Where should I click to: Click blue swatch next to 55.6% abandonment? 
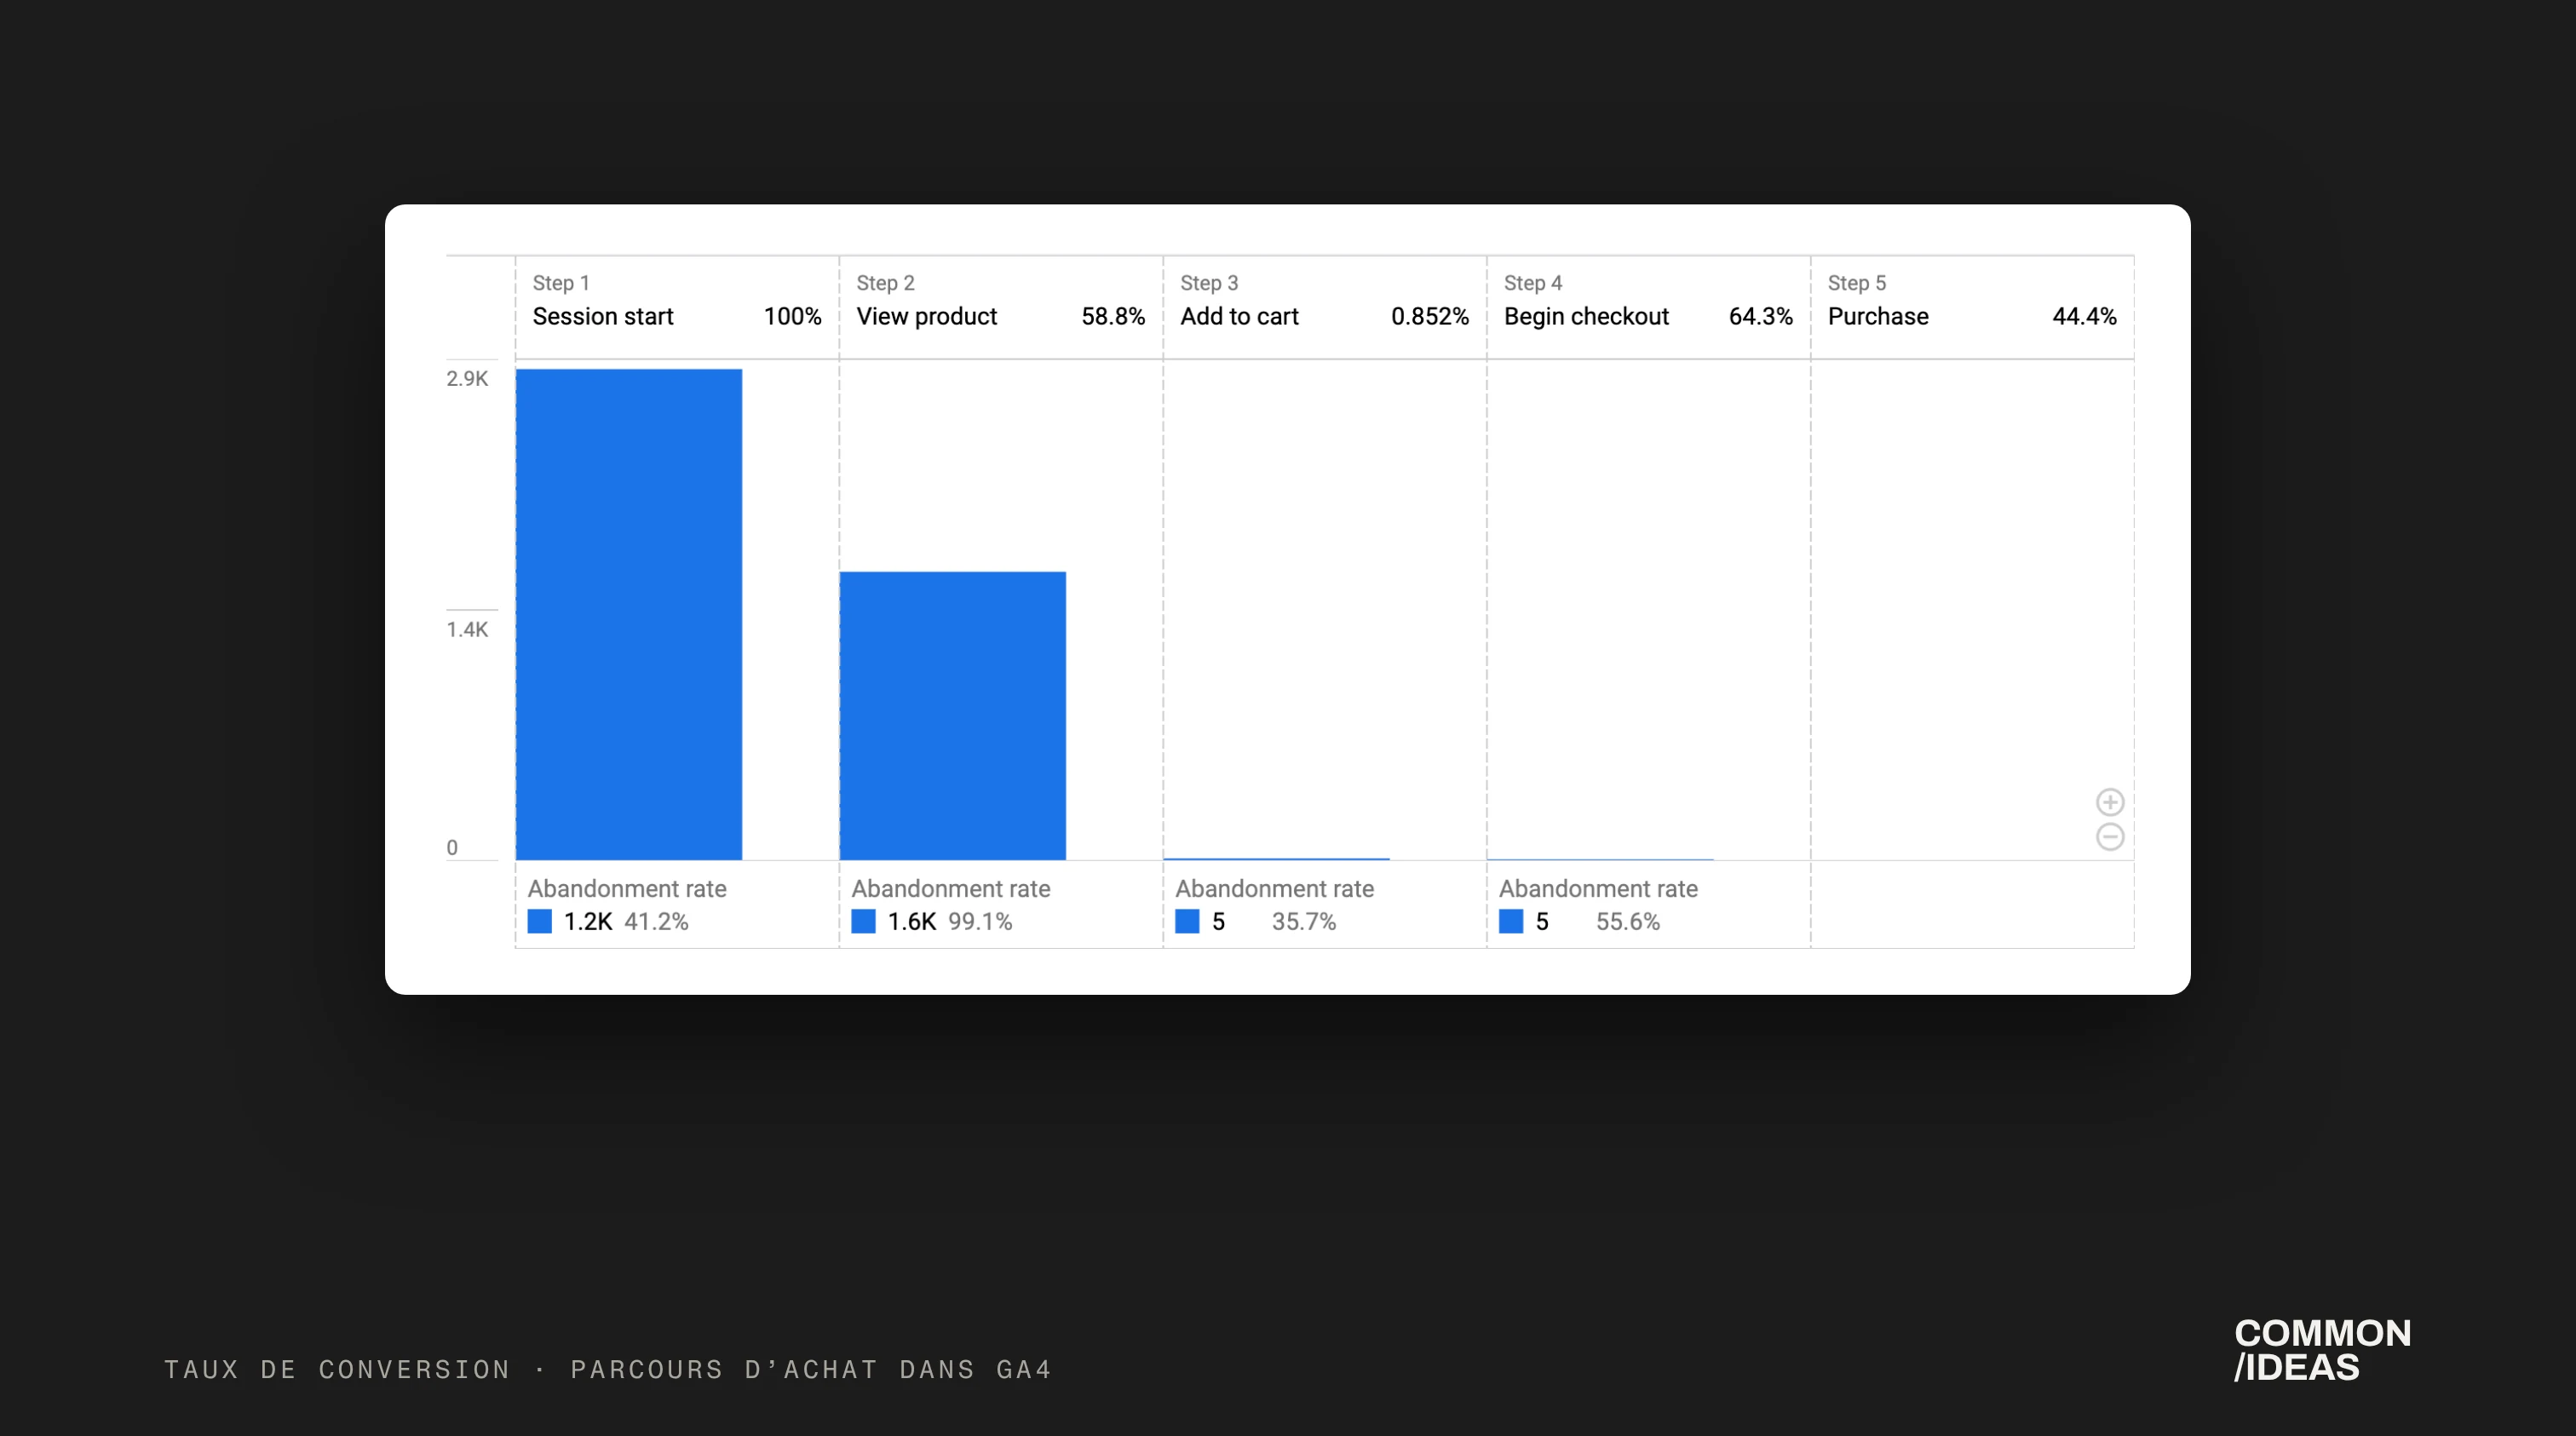coord(1511,921)
